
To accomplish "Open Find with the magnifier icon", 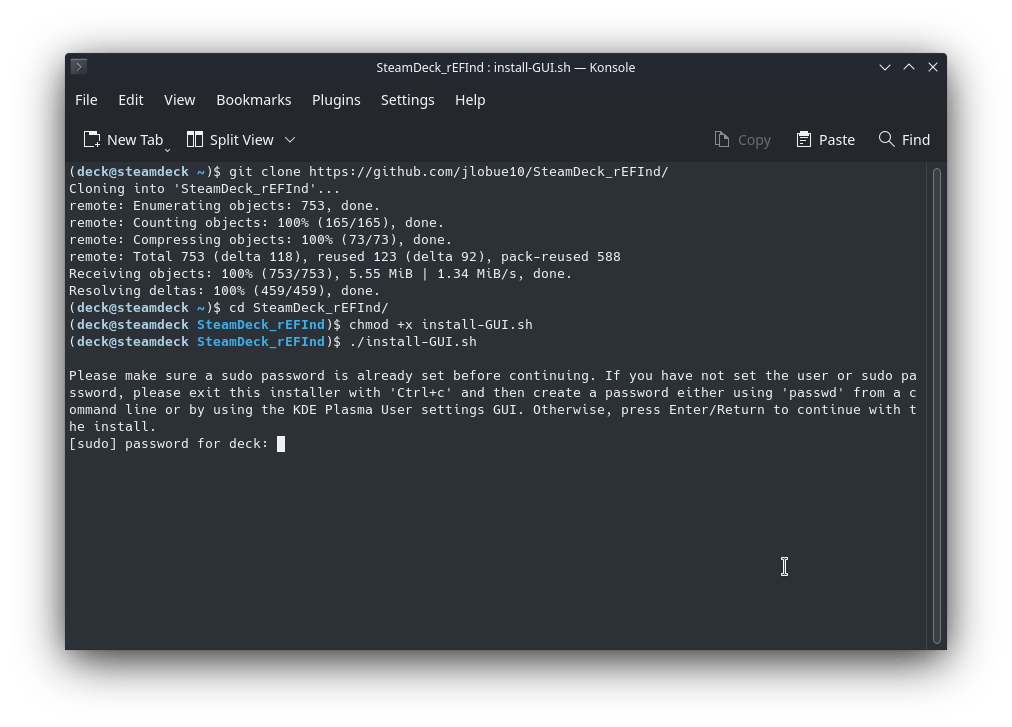I will [x=887, y=140].
